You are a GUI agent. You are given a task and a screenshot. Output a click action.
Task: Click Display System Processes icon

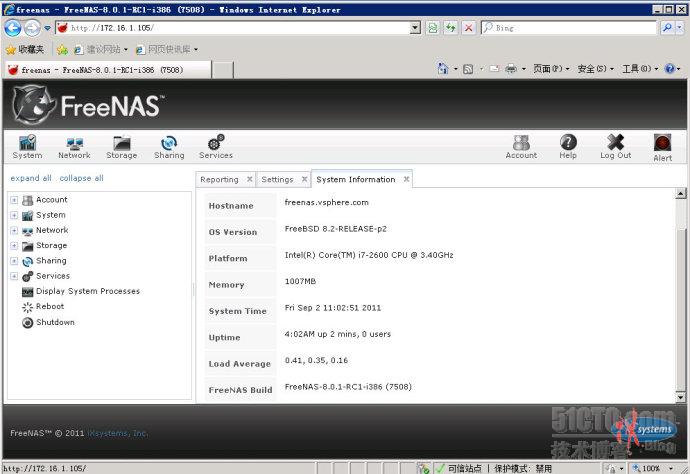pyautogui.click(x=27, y=292)
